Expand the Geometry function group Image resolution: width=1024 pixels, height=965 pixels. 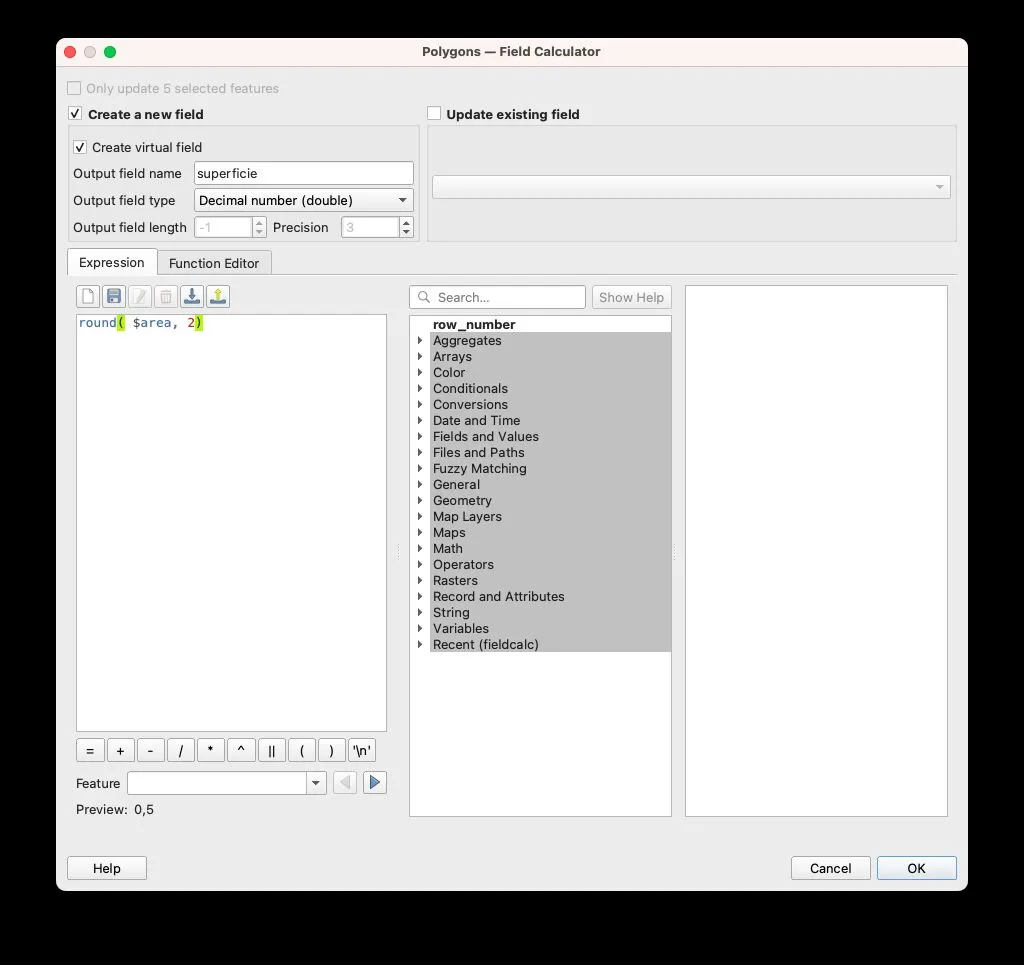tap(420, 501)
